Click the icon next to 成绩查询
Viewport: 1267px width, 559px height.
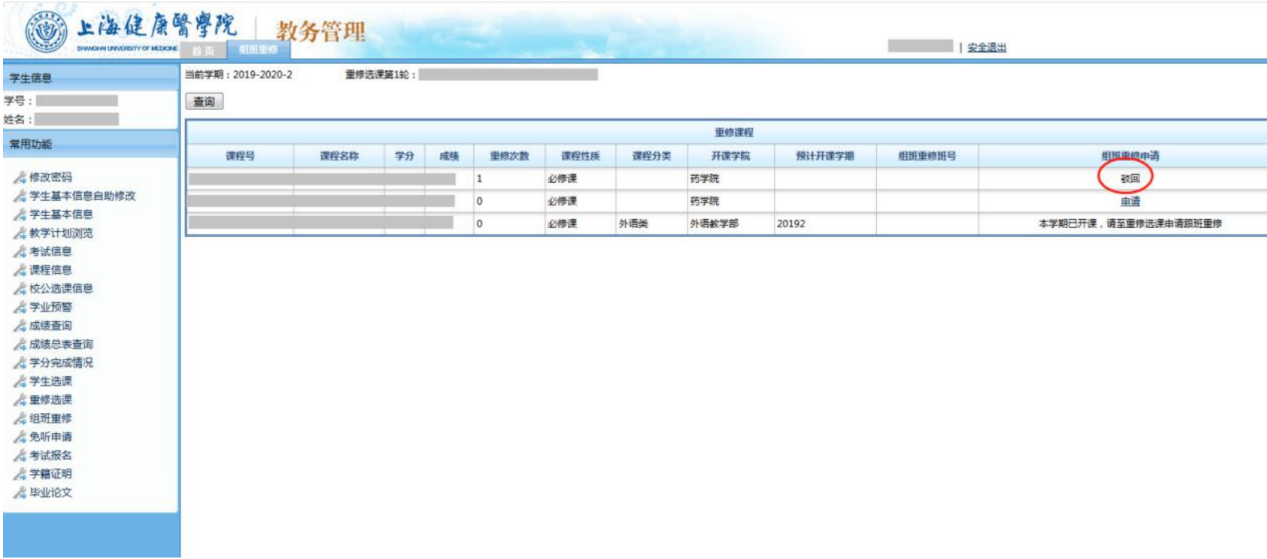point(18,326)
